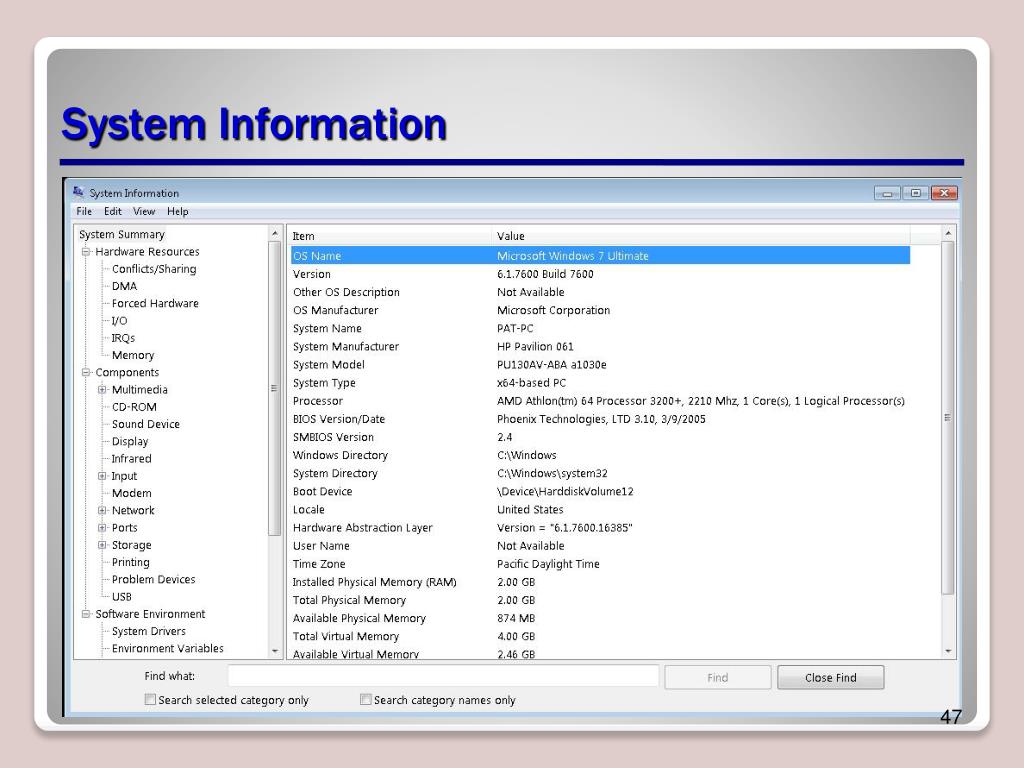Select System Summary in the tree
The width and height of the screenshot is (1024, 768).
tap(121, 234)
